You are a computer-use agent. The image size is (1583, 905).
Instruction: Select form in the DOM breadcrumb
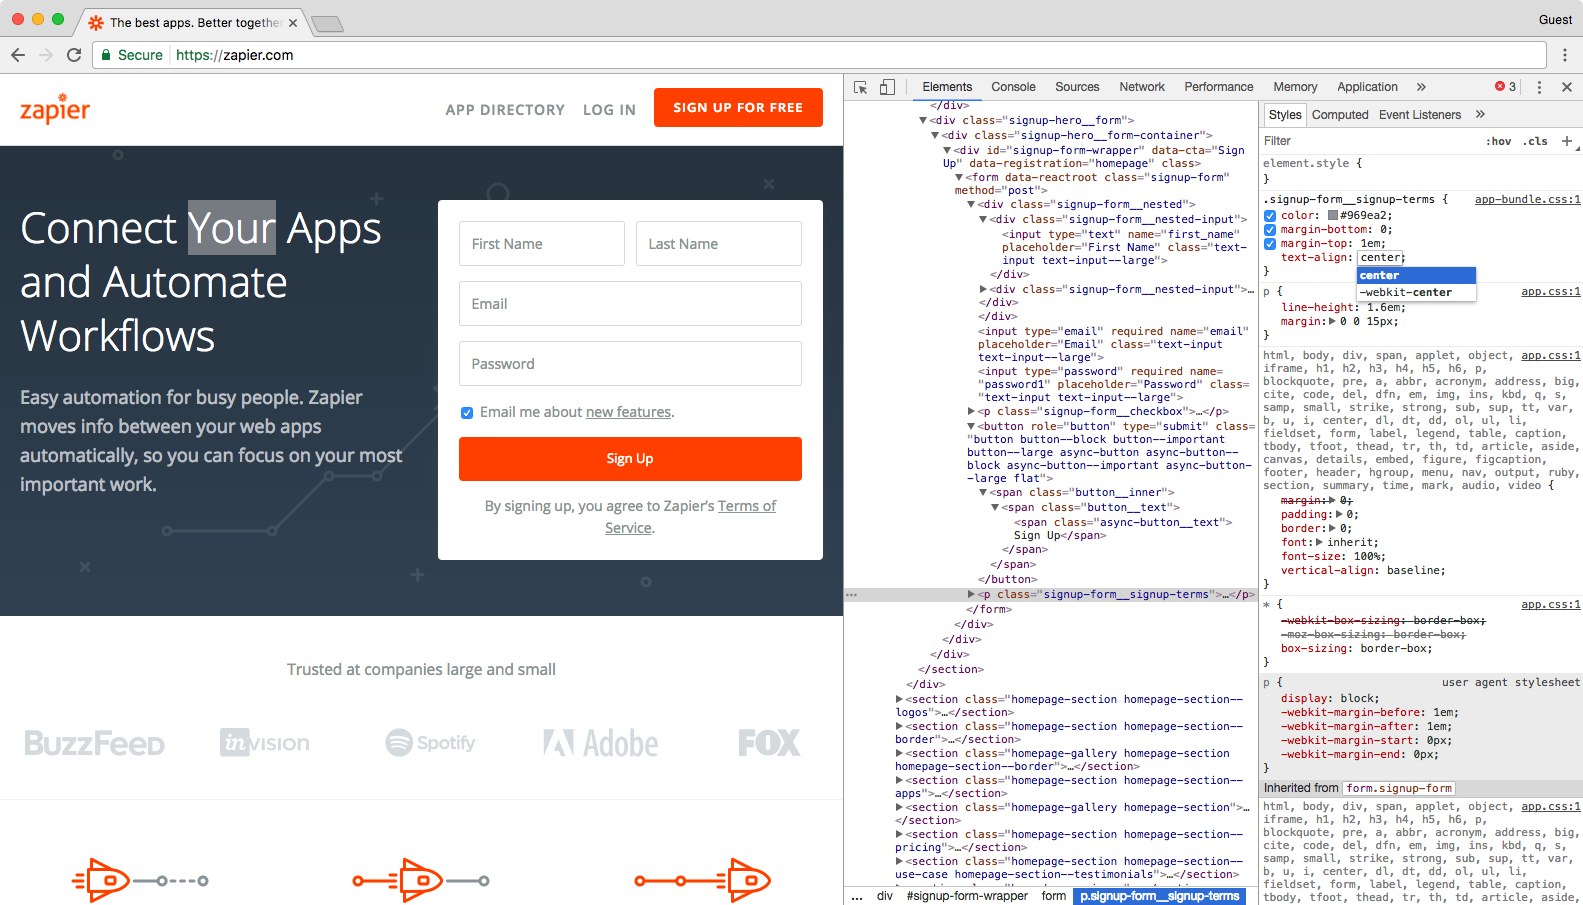pyautogui.click(x=1054, y=896)
